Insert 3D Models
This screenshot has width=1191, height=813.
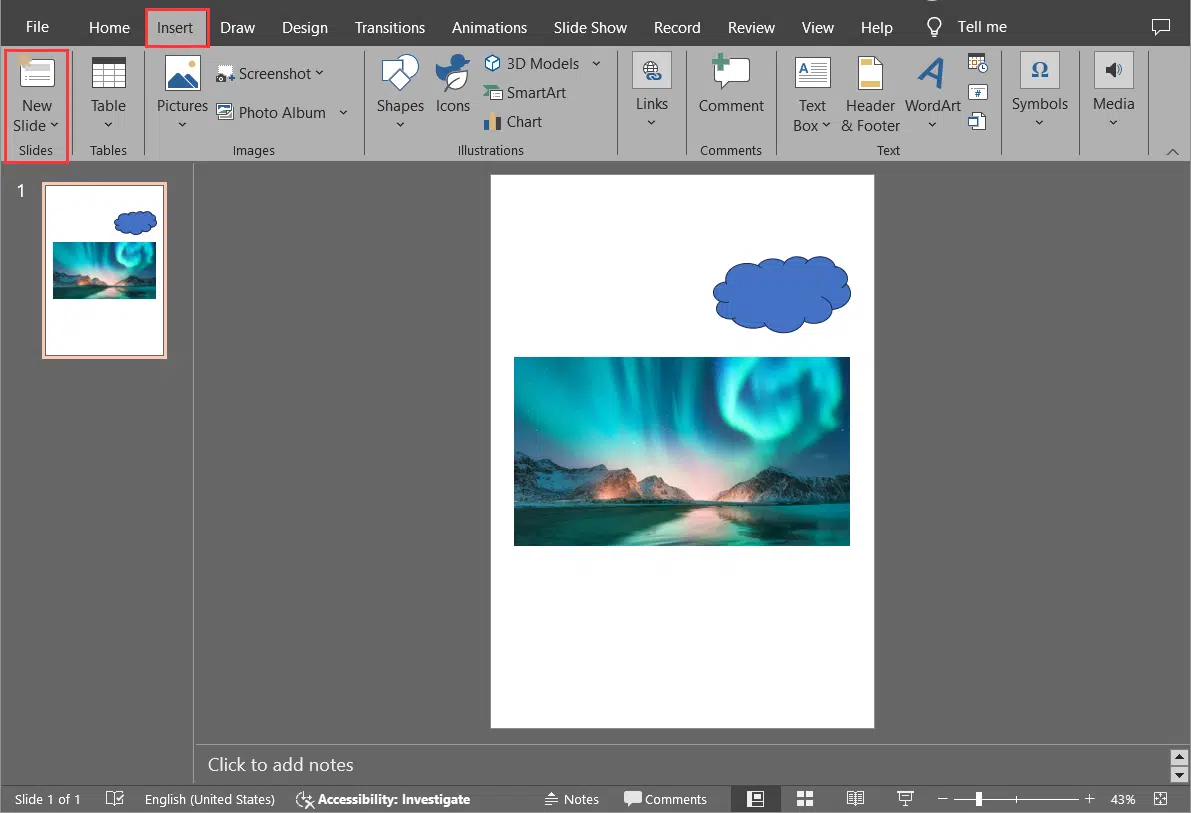click(535, 63)
